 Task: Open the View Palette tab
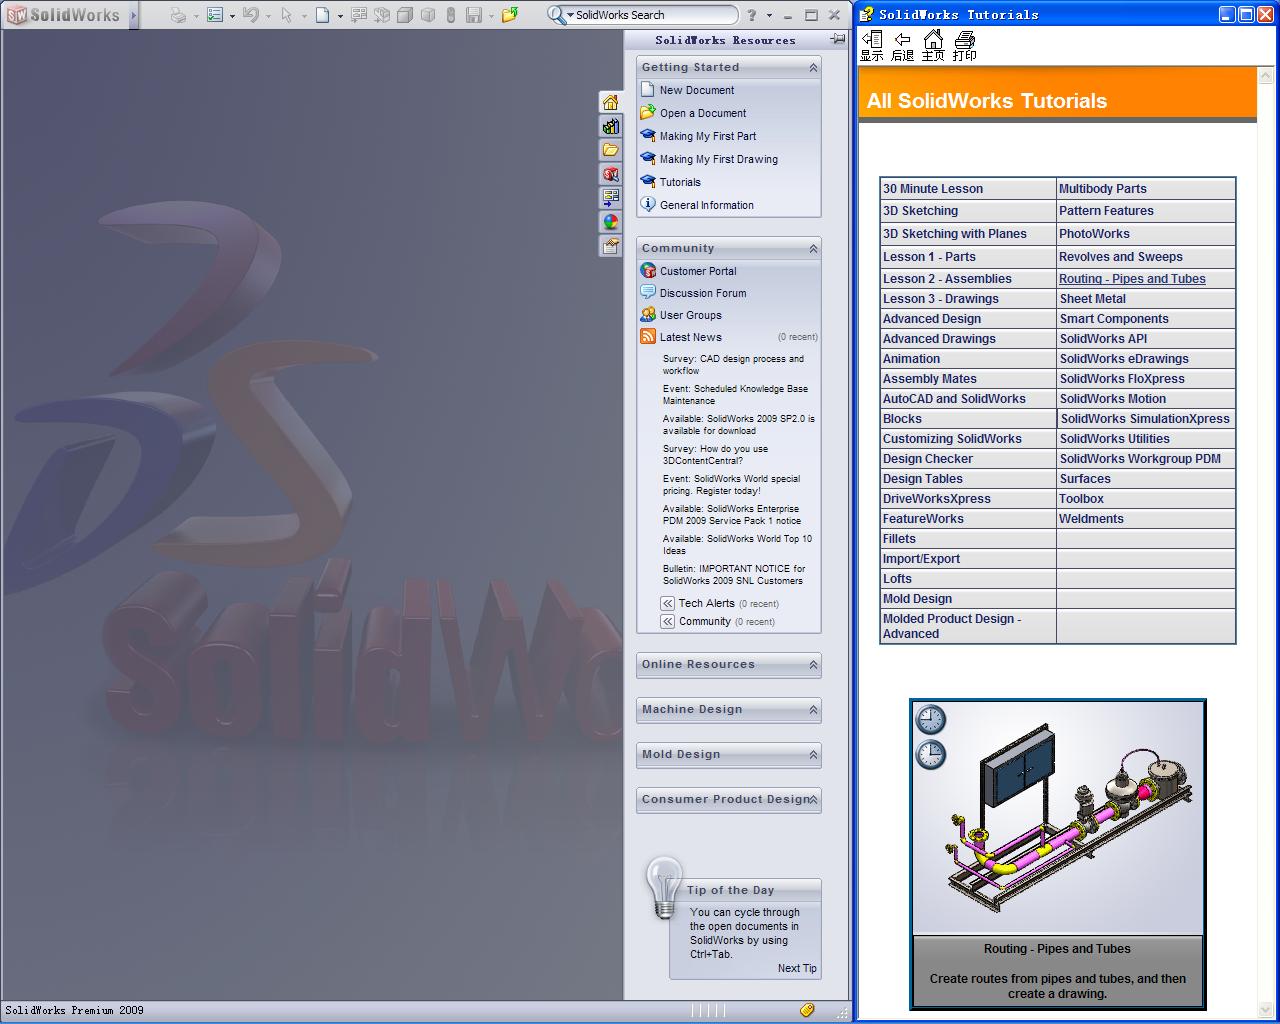610,198
